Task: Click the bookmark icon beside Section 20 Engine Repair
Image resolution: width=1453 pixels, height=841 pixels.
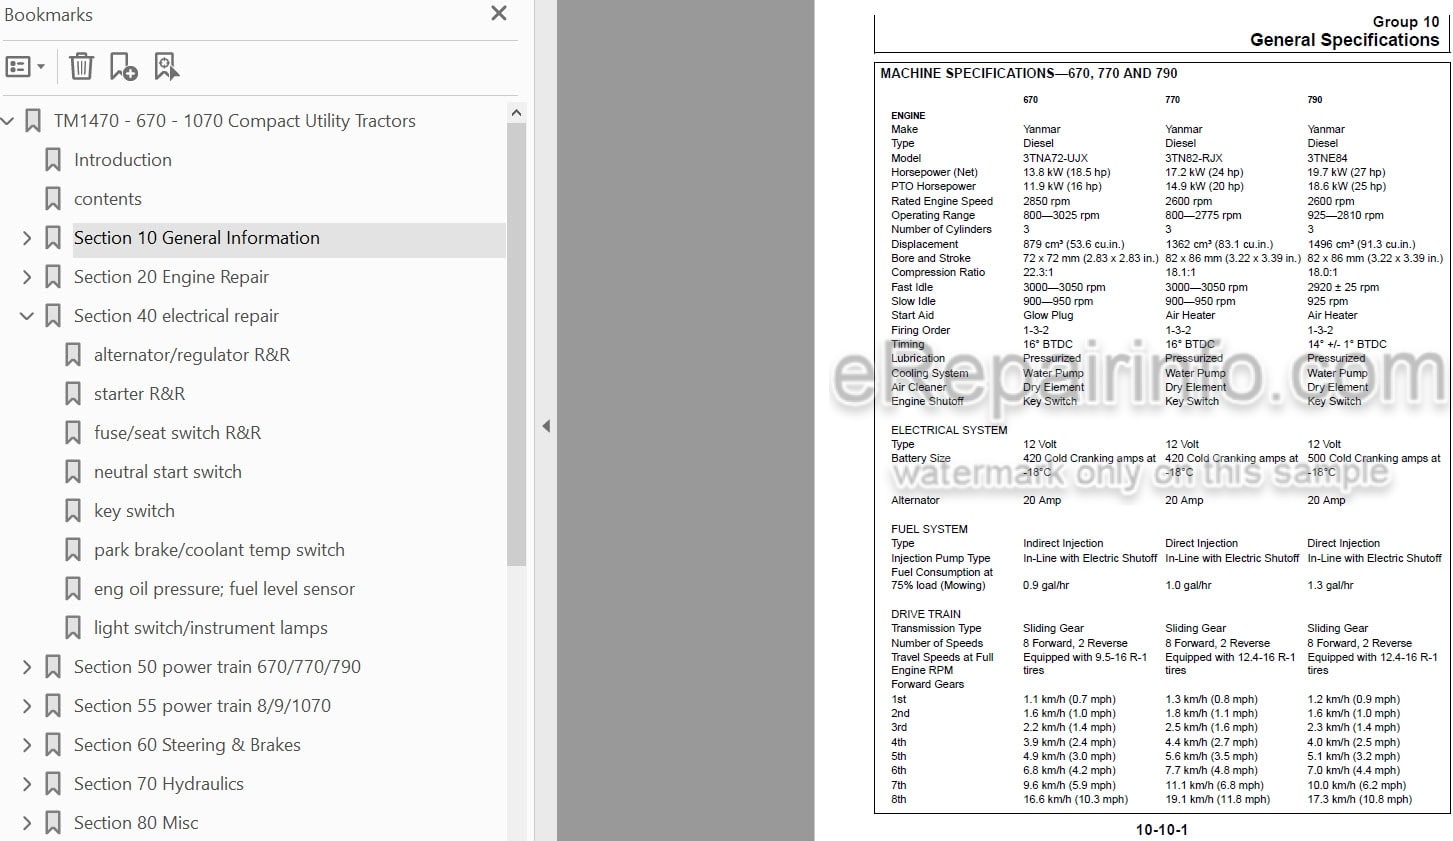Action: (53, 277)
